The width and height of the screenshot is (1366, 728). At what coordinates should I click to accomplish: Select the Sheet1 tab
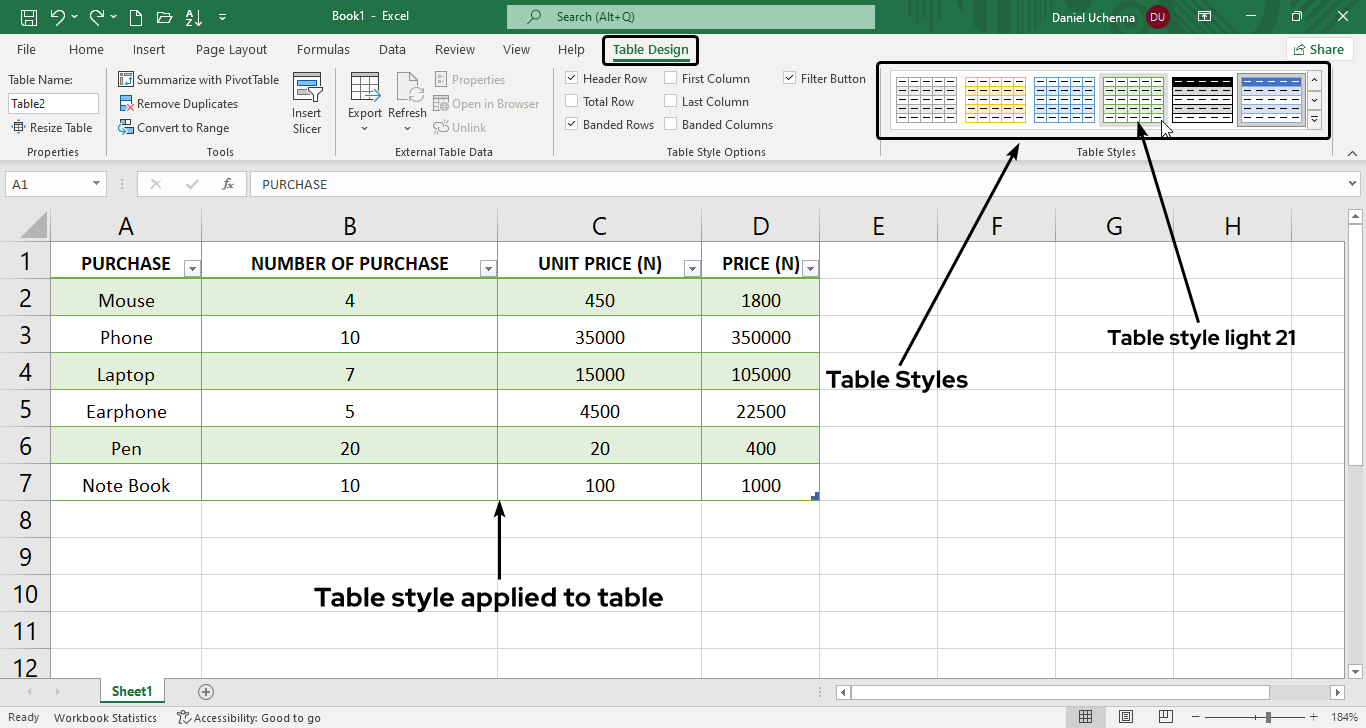coord(132,691)
